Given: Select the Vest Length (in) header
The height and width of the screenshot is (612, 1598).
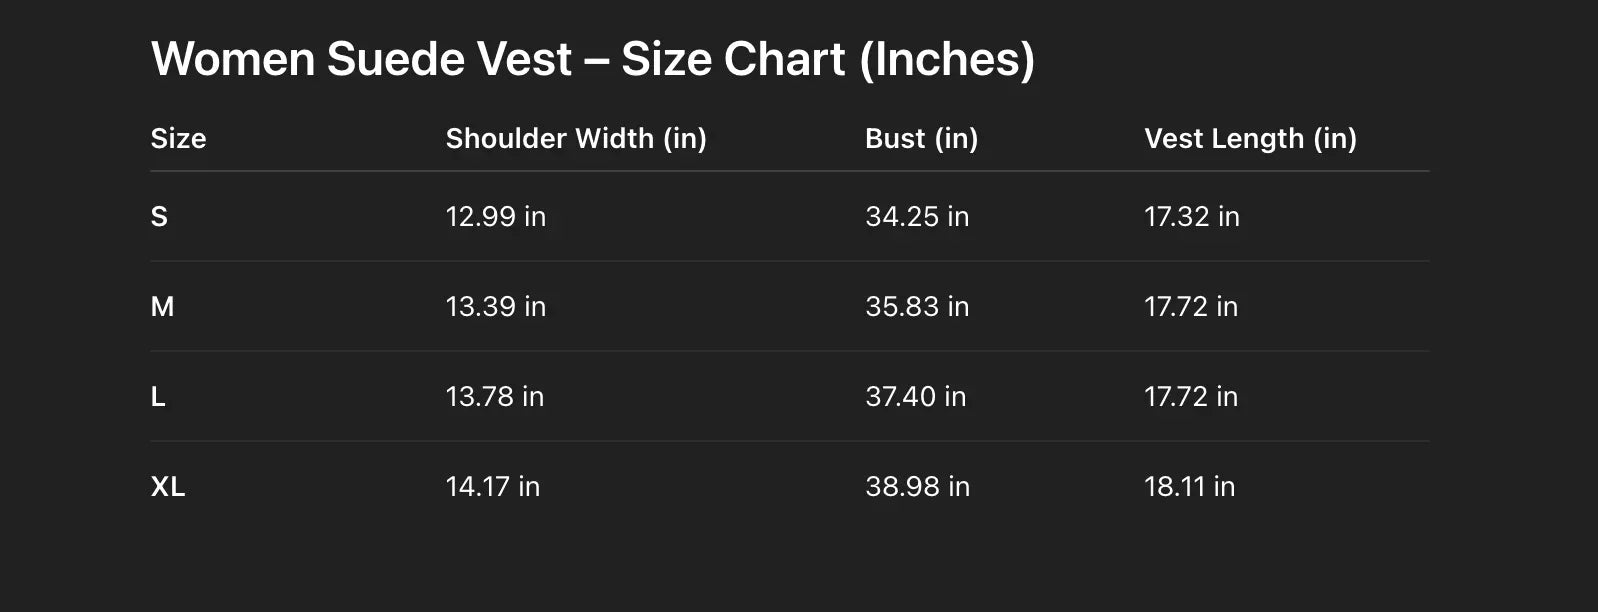Looking at the screenshot, I should click(1250, 138).
